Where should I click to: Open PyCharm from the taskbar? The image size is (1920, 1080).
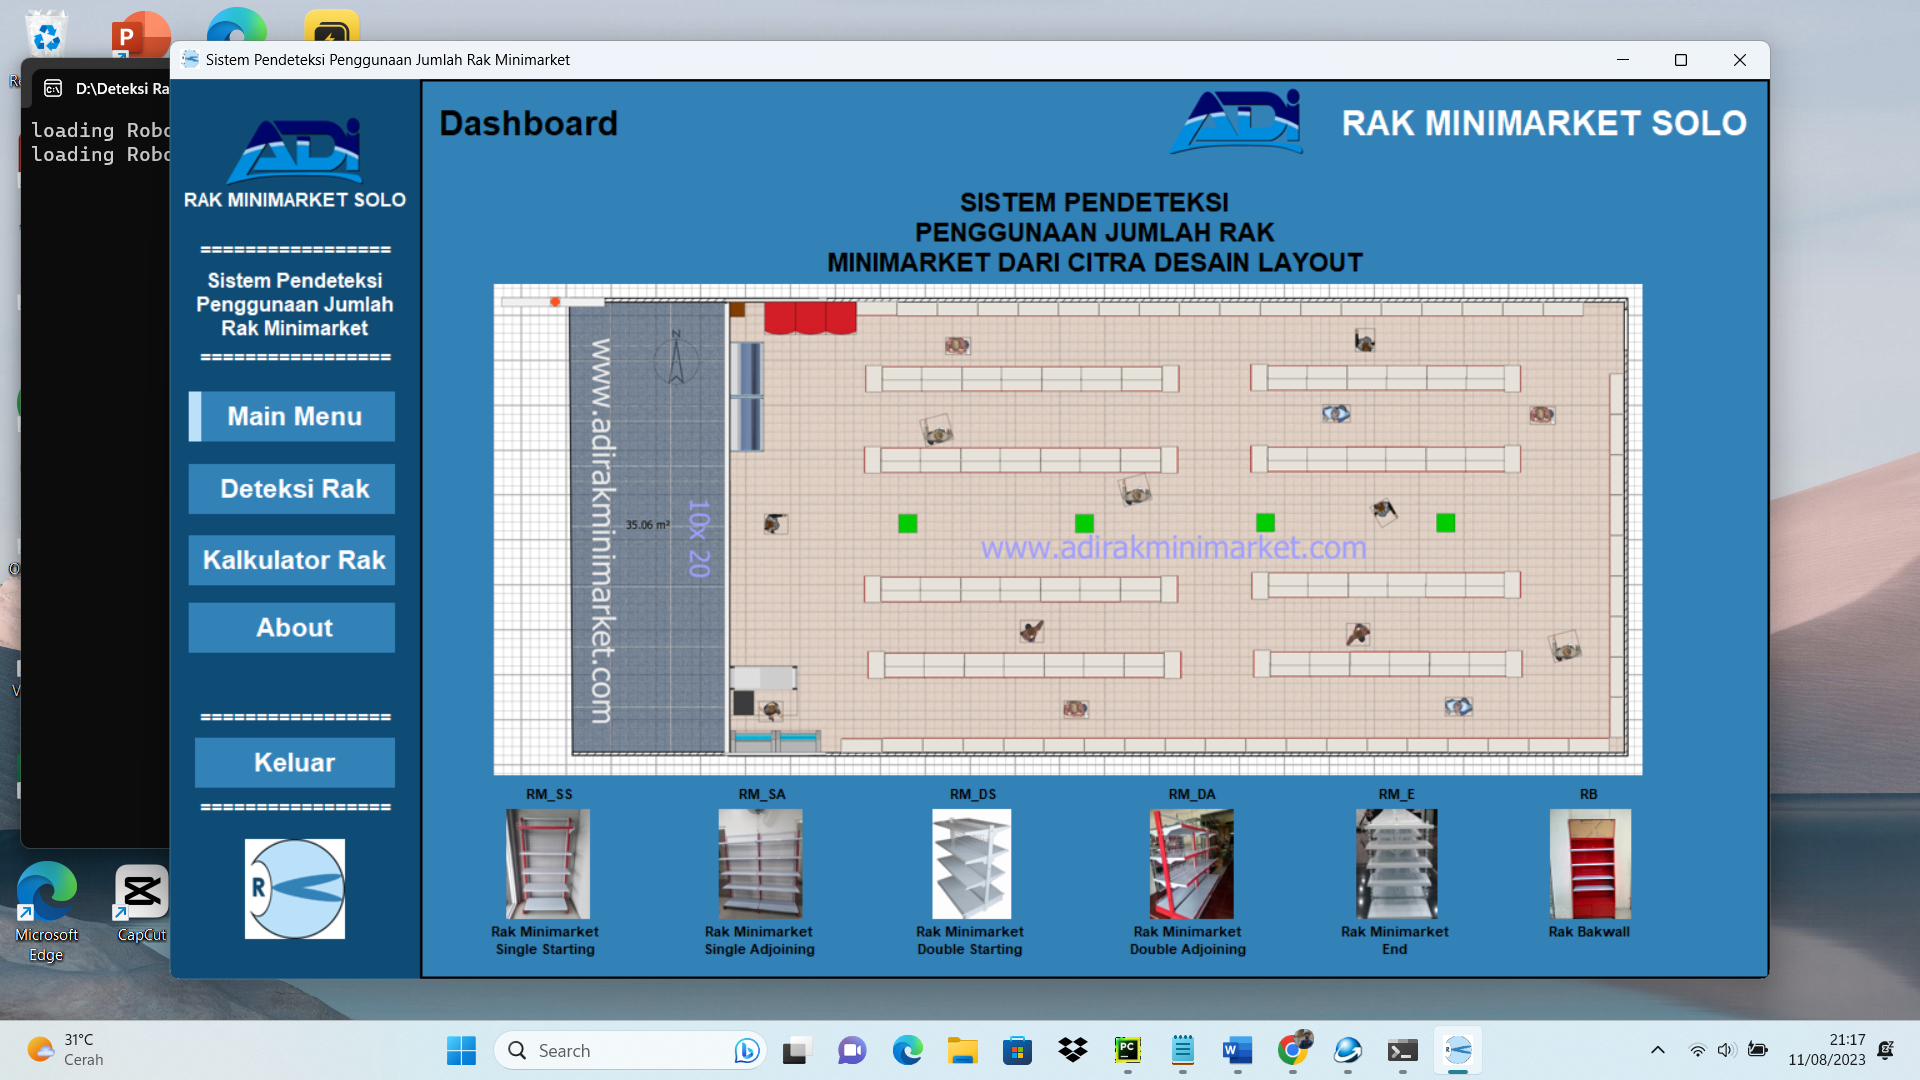tap(1127, 1050)
